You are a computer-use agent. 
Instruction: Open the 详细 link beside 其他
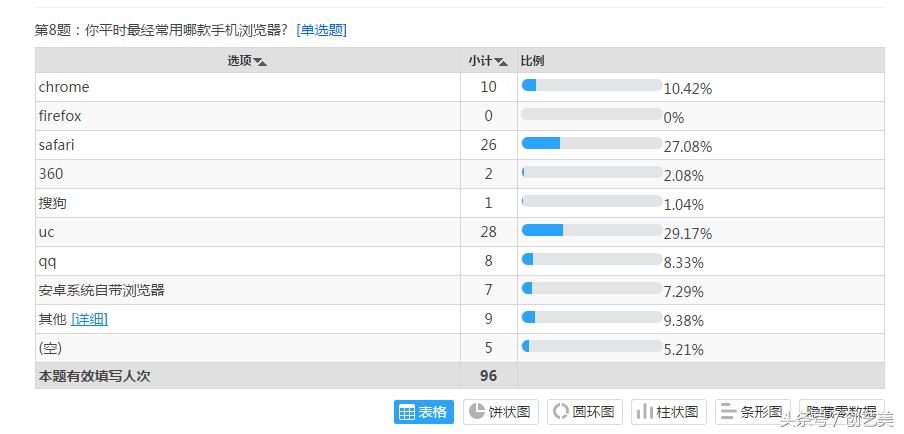(x=89, y=319)
